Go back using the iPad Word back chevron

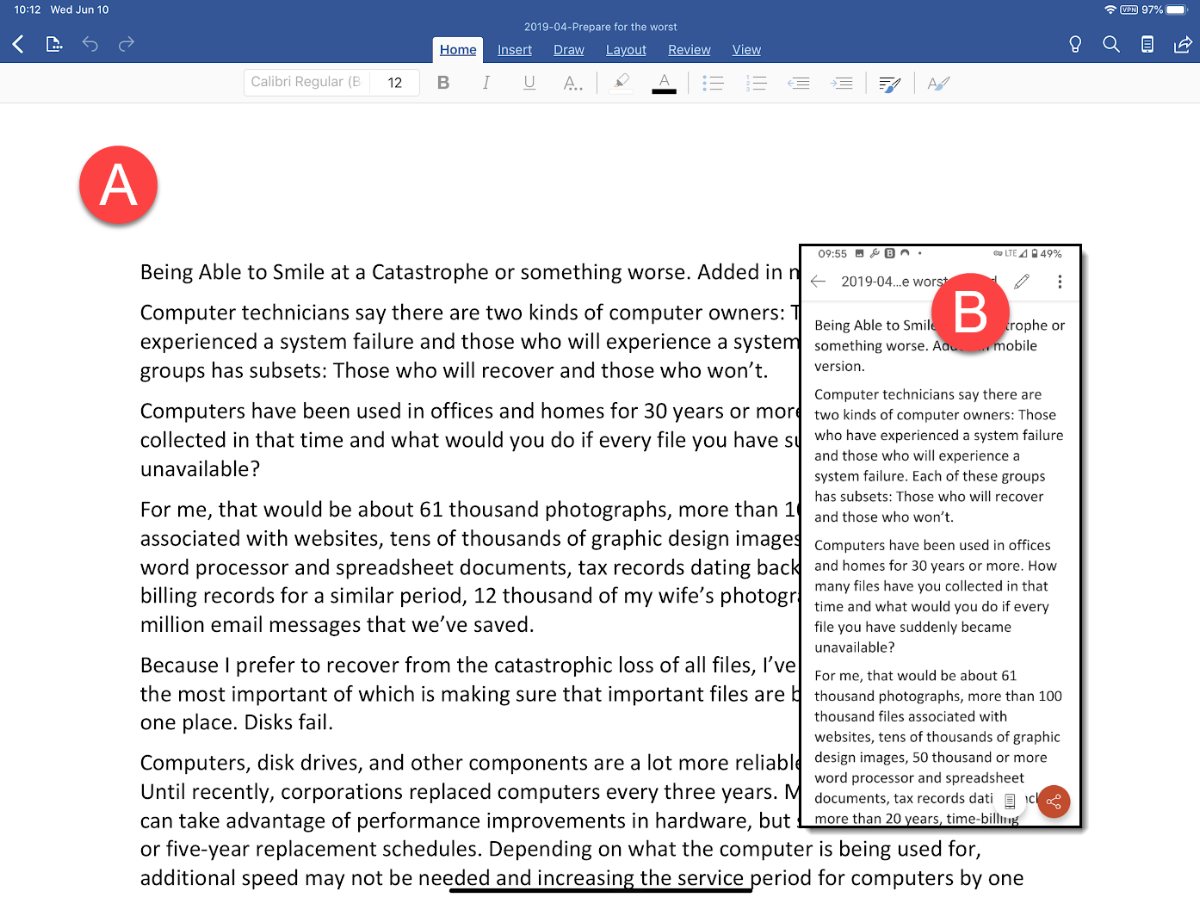coord(18,45)
